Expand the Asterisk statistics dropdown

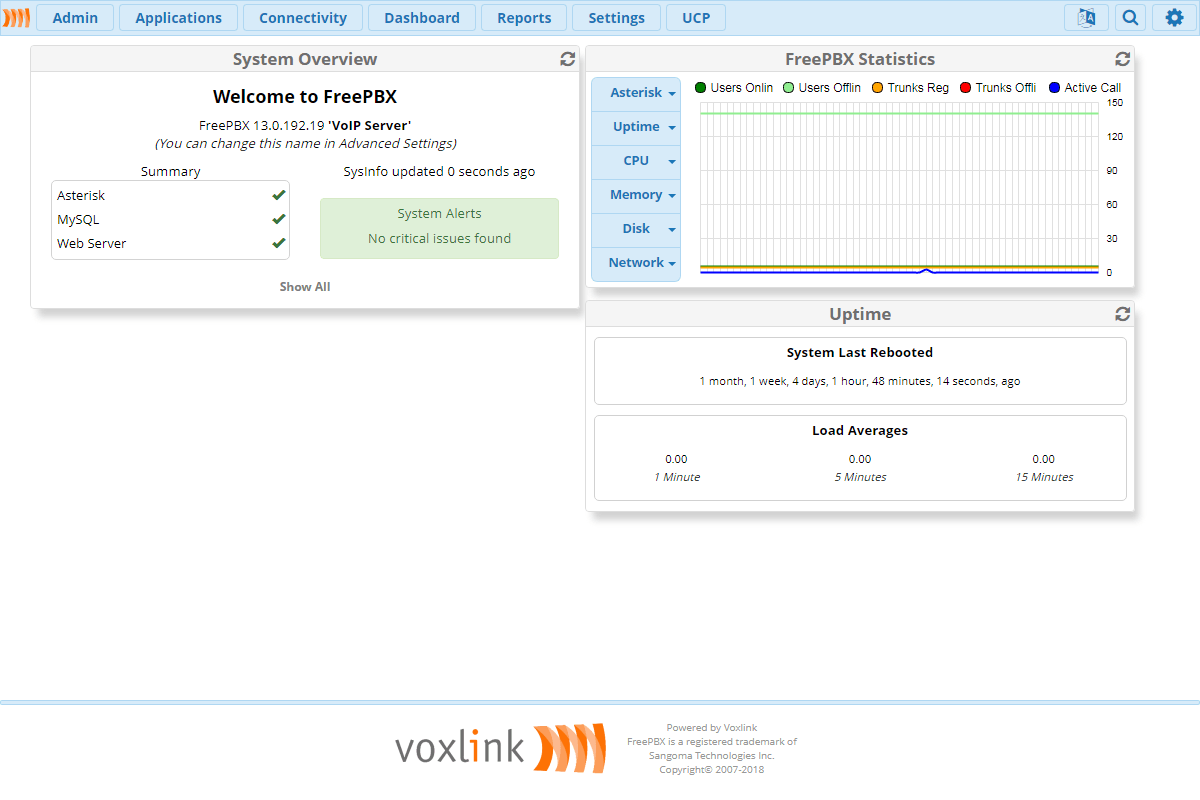pos(636,93)
